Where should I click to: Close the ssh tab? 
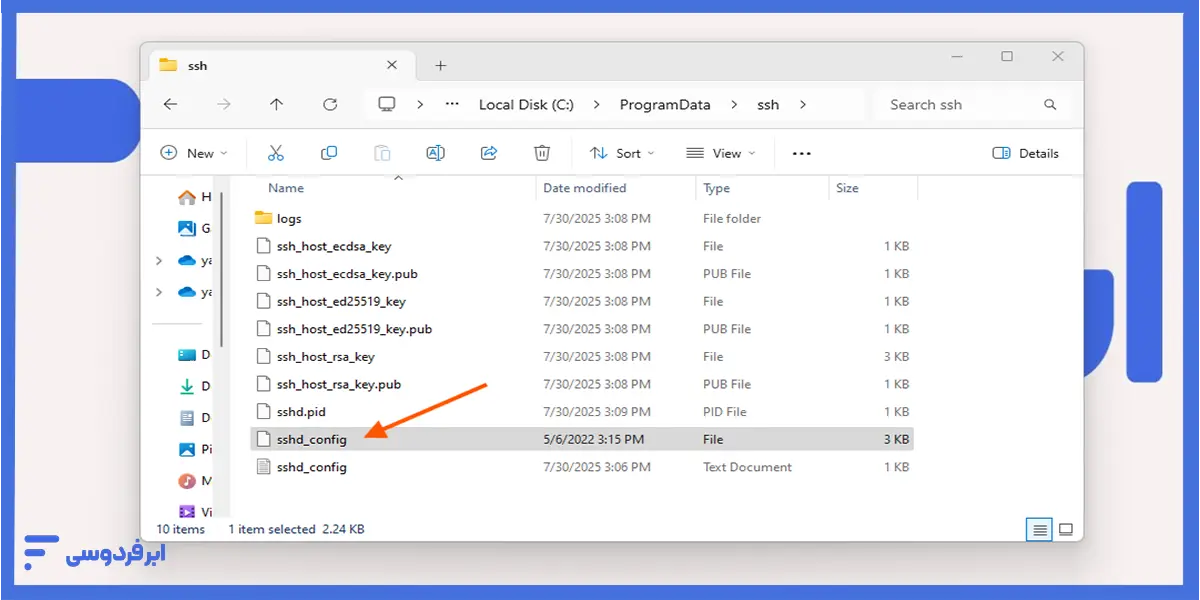pos(392,65)
